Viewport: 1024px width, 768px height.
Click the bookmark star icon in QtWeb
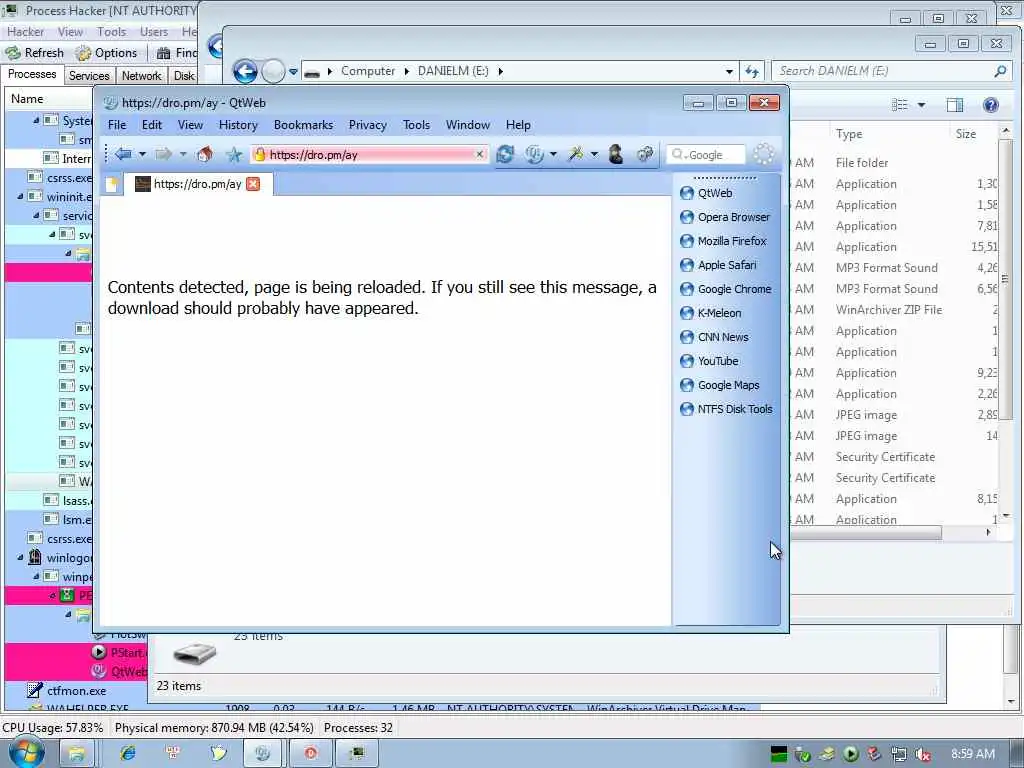click(x=234, y=154)
